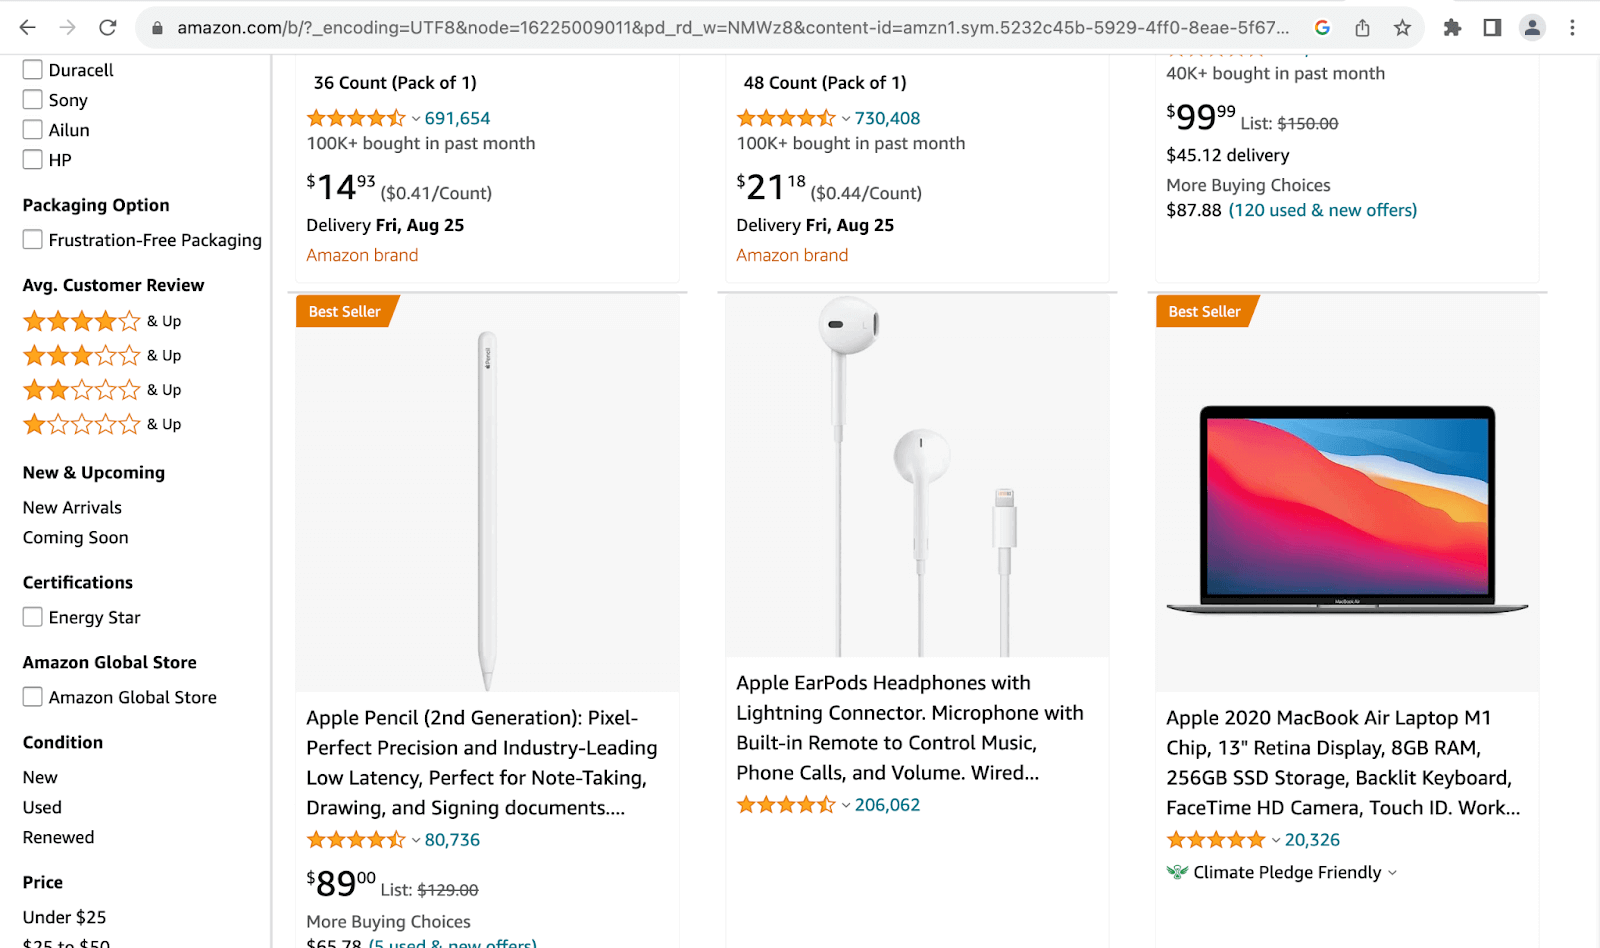This screenshot has width=1600, height=948.
Task: Enable the Frustration-Free Packaging checkbox
Action: pos(33,240)
